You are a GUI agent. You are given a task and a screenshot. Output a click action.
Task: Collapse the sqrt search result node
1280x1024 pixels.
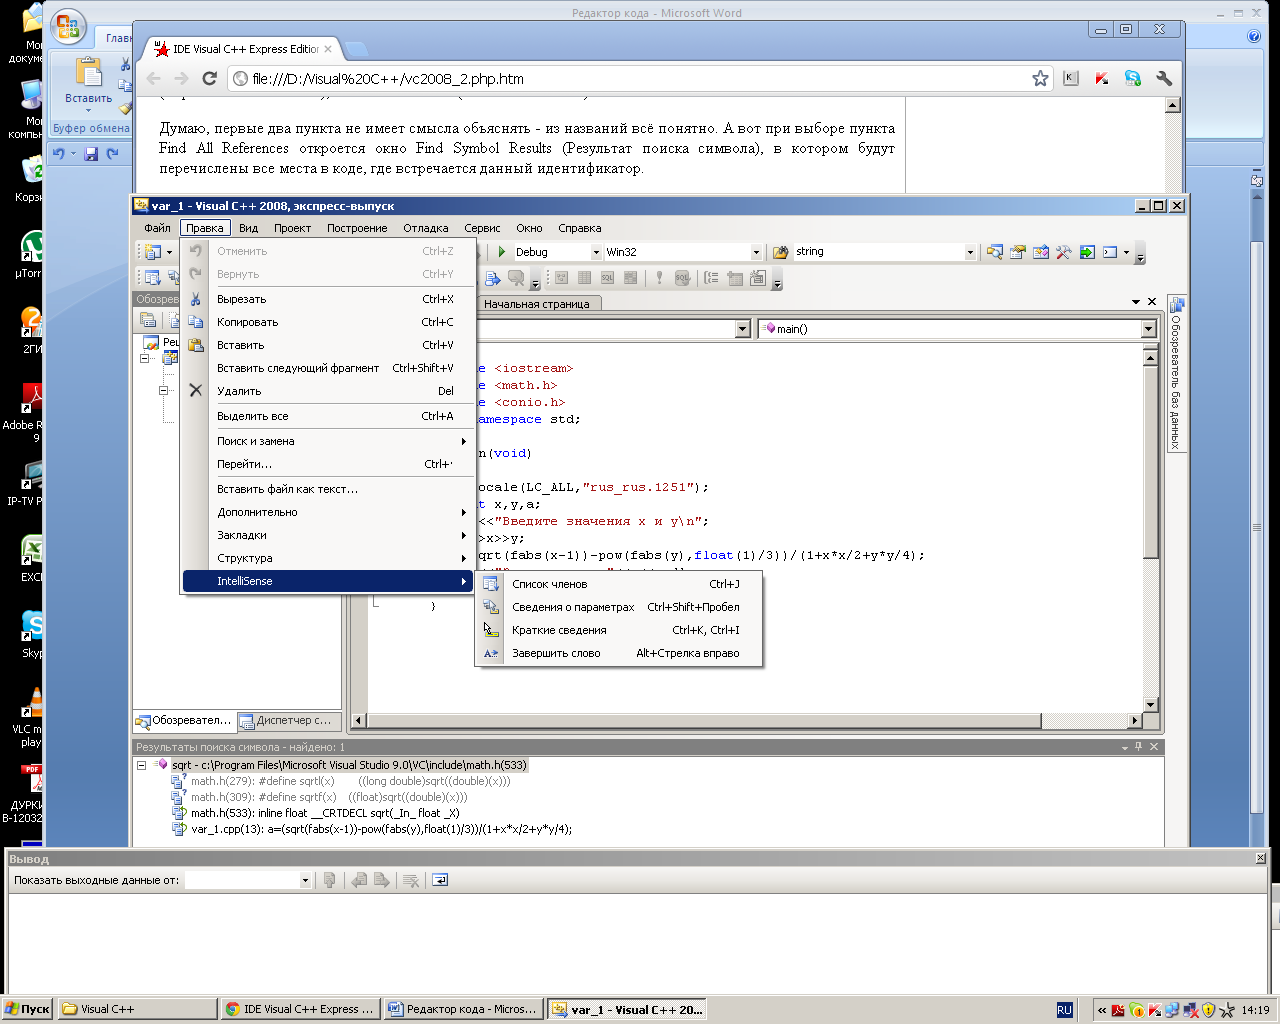click(x=142, y=765)
